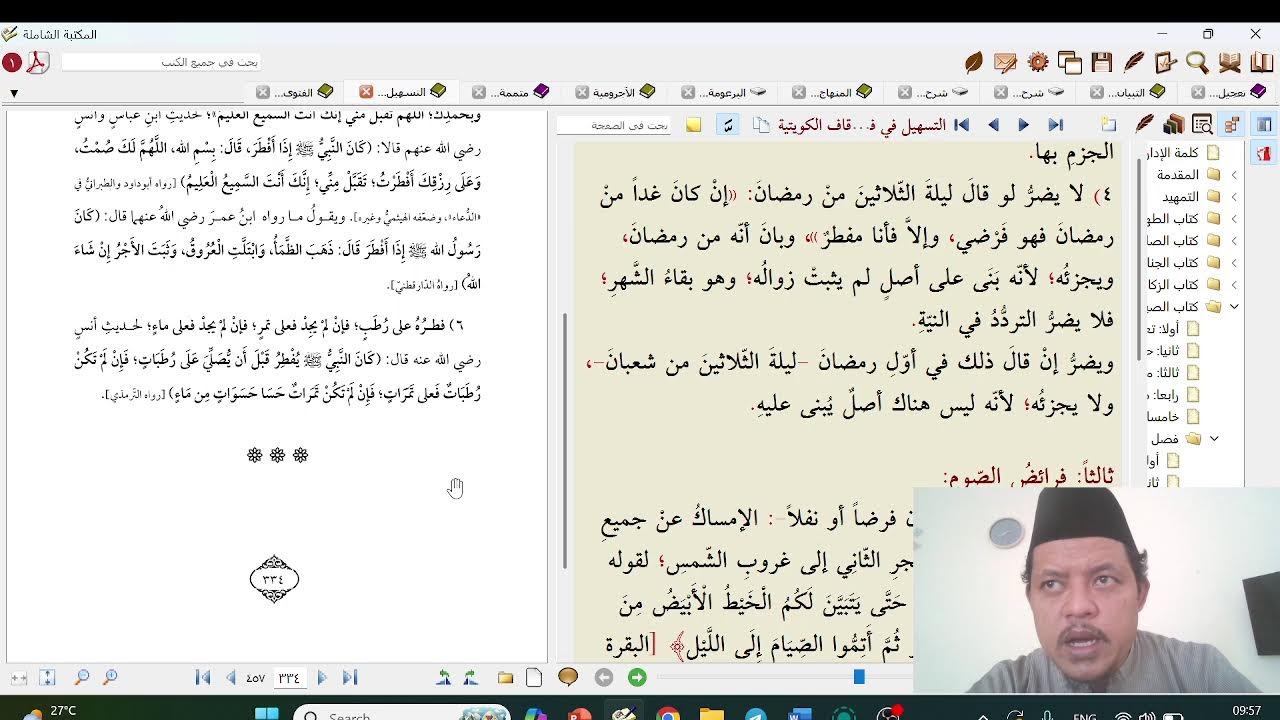Select كلمة الإدار in the tree
This screenshot has height=720, width=1280.
(1172, 153)
